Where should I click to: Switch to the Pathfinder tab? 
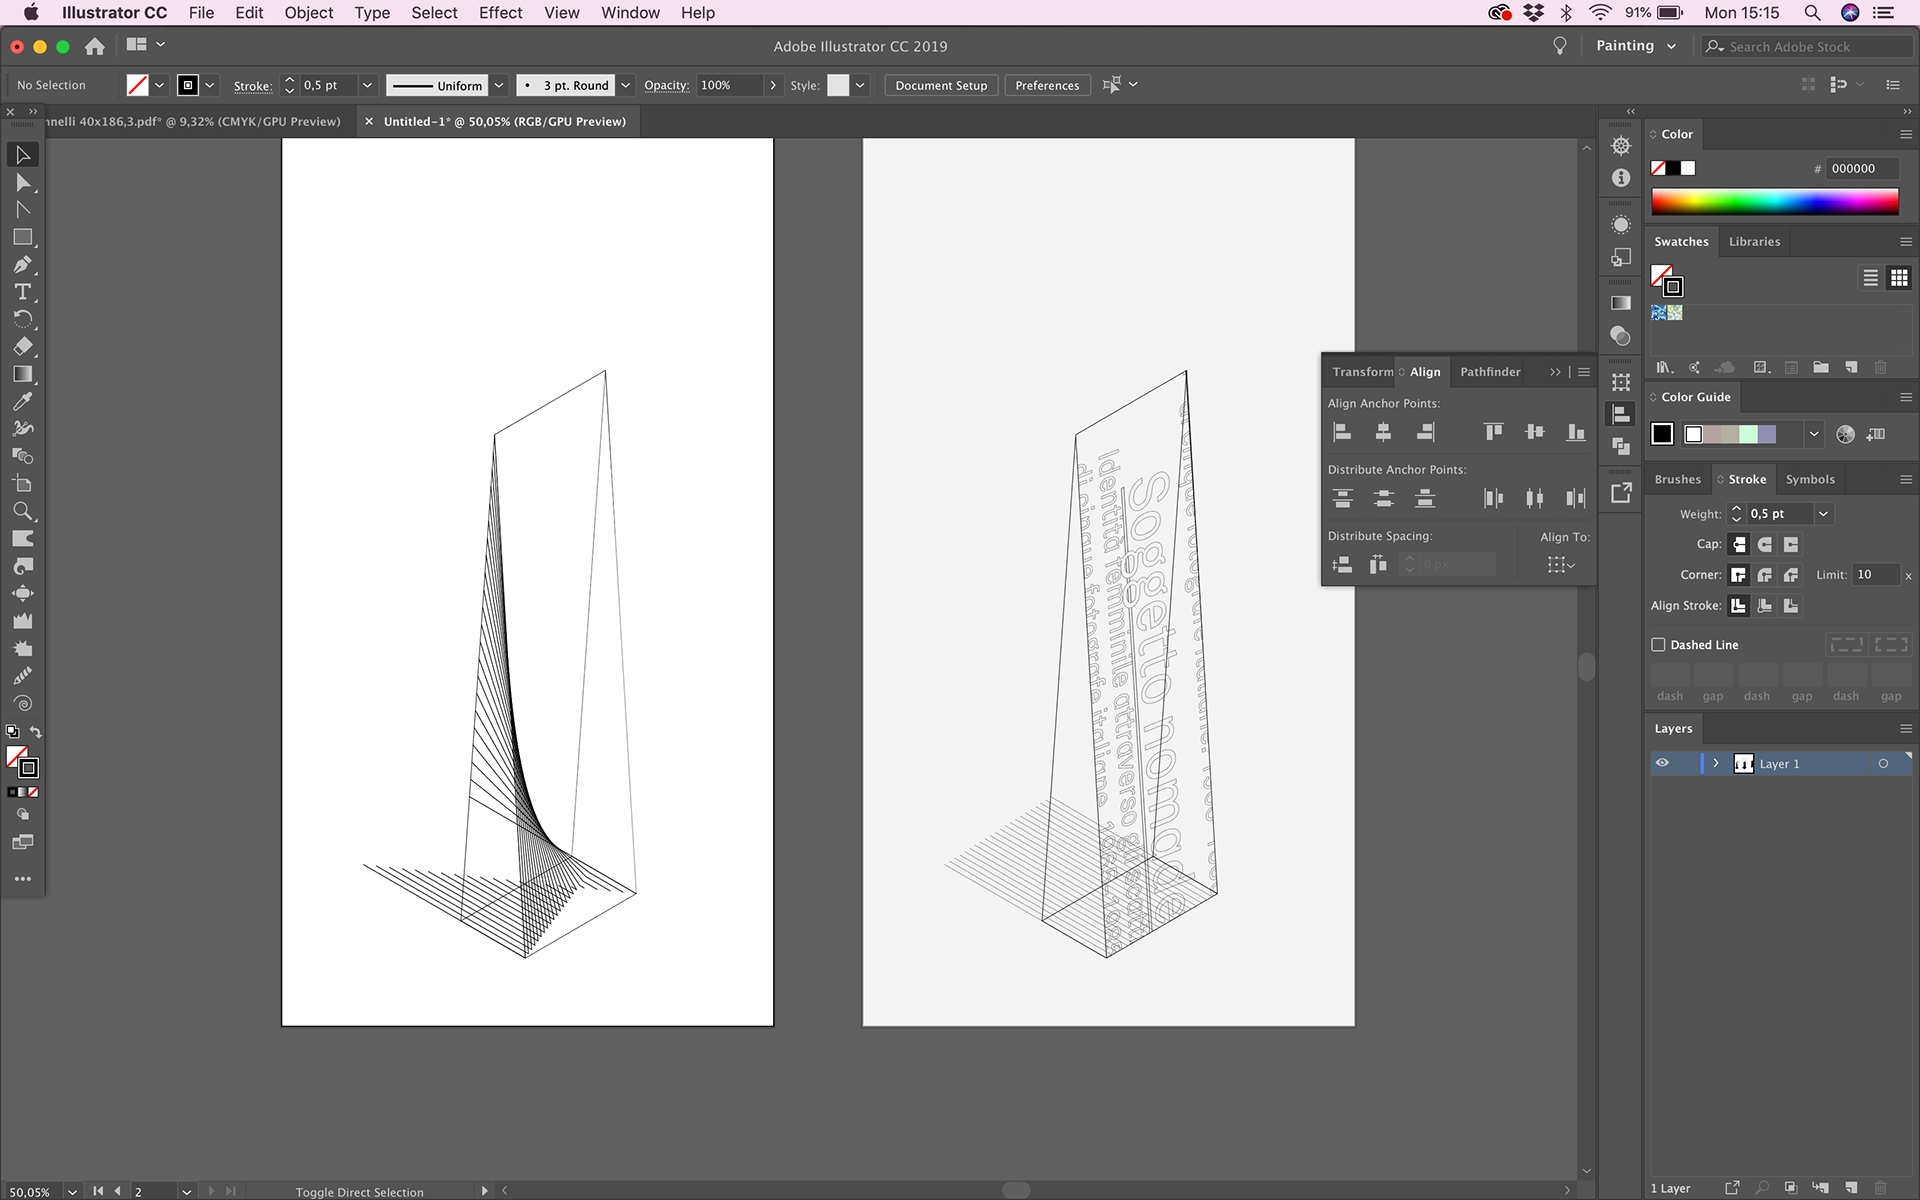[1489, 372]
